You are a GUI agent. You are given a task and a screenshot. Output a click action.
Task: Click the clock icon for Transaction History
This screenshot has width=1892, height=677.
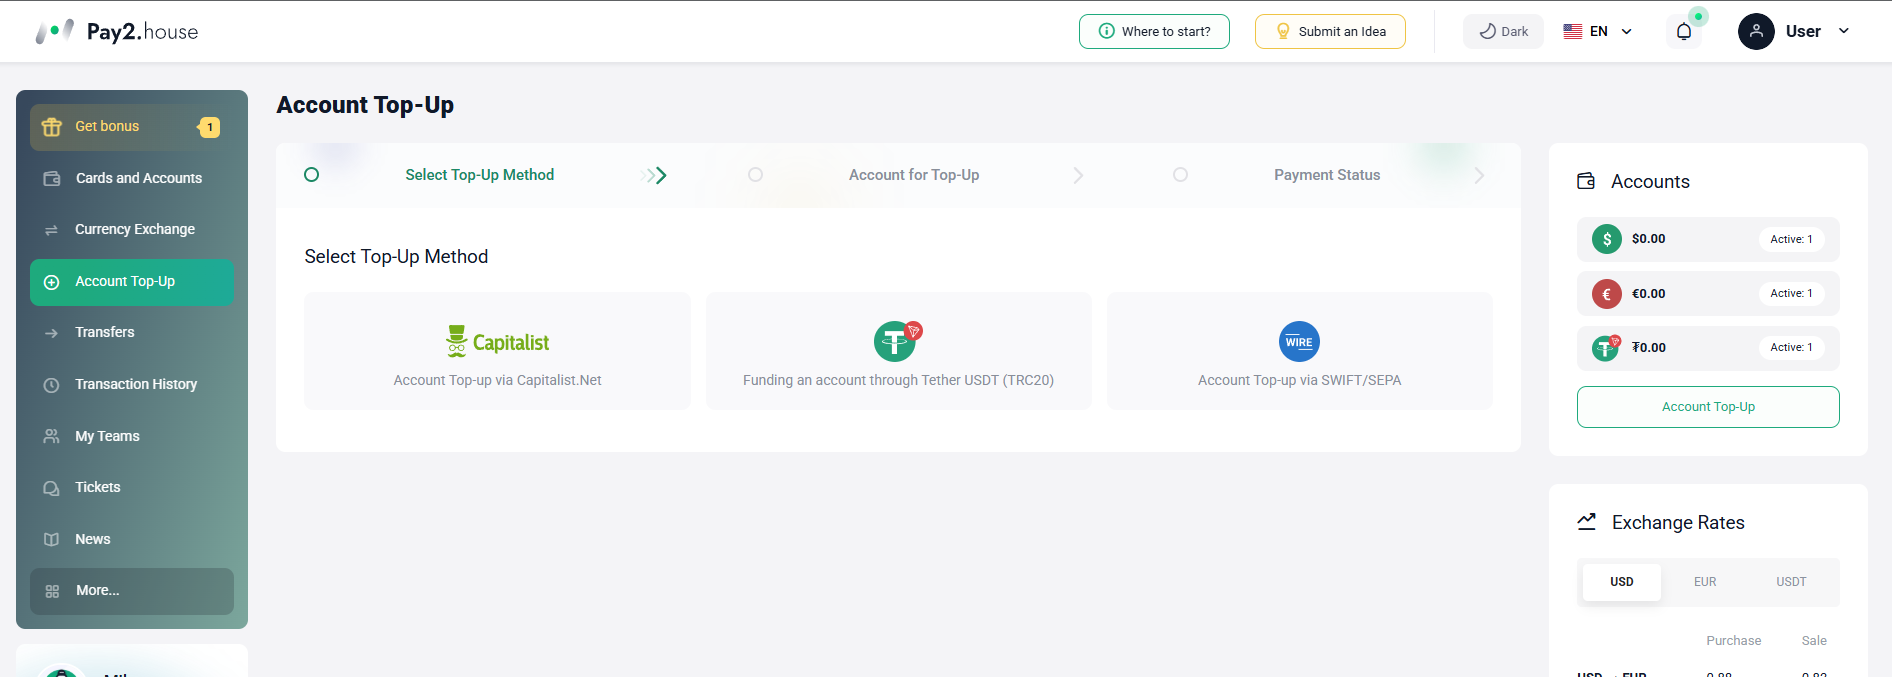pyautogui.click(x=52, y=385)
